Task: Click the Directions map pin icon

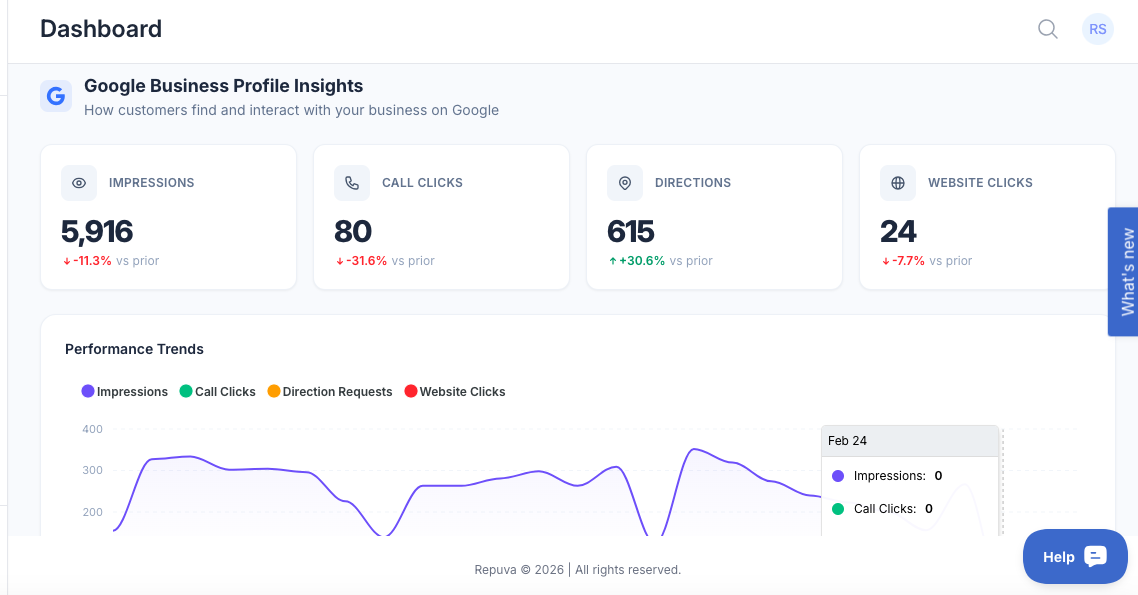Action: (x=625, y=183)
